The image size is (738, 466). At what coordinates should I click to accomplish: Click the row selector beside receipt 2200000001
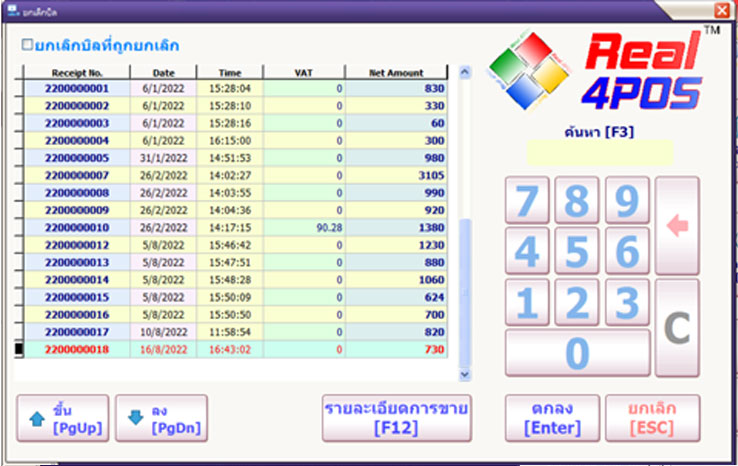(17, 88)
